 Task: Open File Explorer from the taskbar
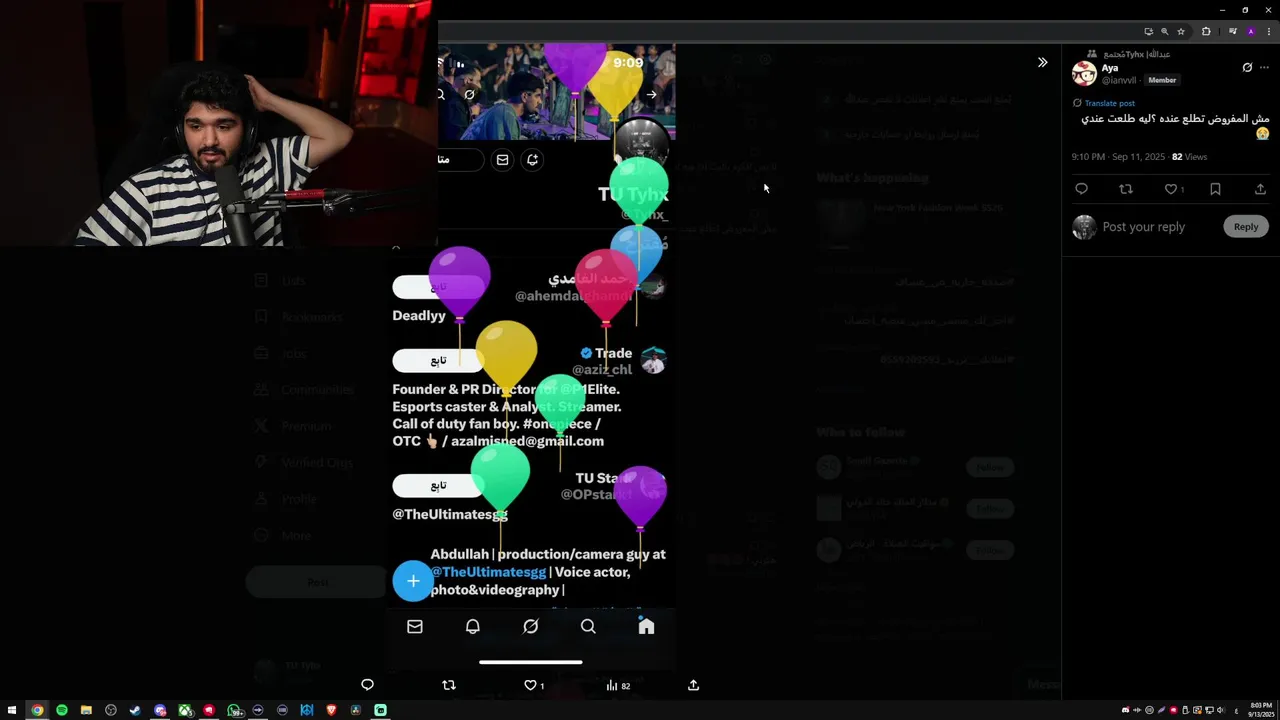(86, 710)
